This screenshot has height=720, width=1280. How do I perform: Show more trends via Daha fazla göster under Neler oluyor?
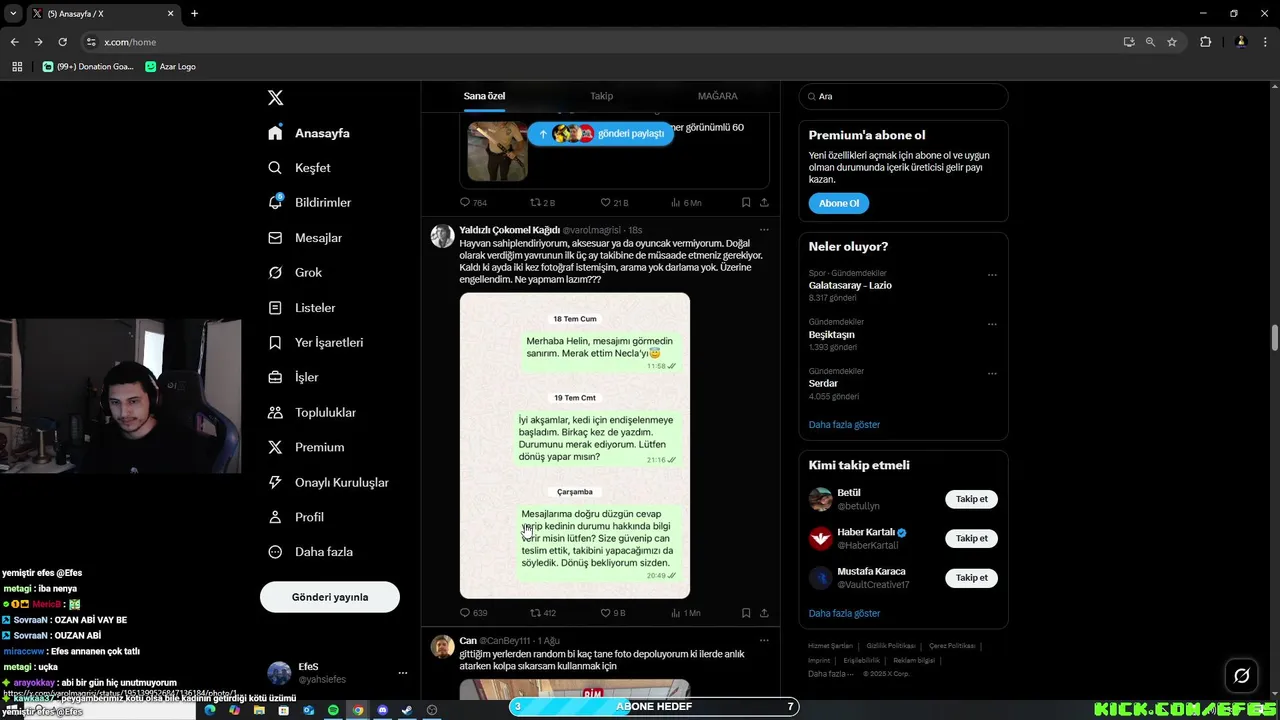click(844, 424)
